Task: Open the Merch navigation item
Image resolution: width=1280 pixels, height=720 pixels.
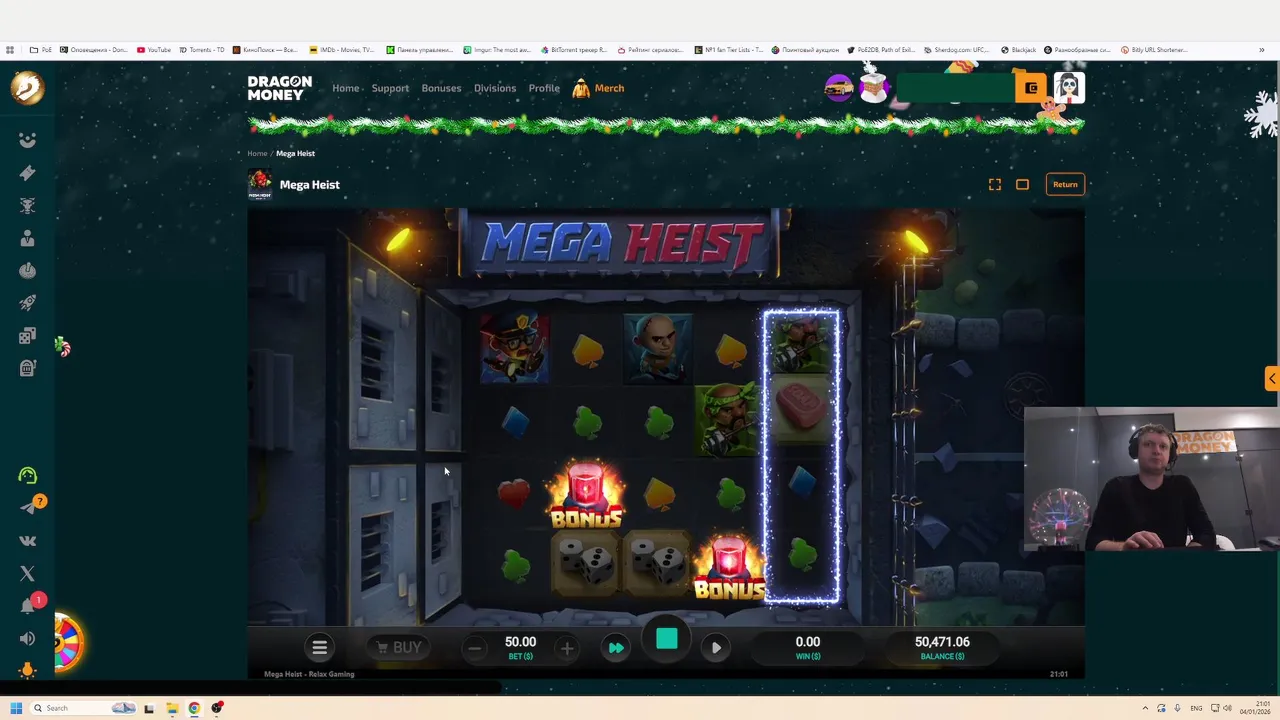Action: click(x=598, y=88)
